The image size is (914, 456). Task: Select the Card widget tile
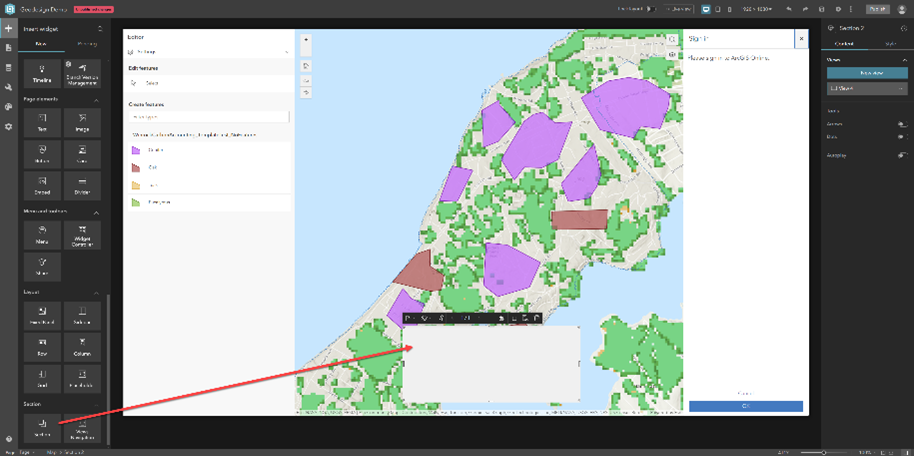click(82, 154)
